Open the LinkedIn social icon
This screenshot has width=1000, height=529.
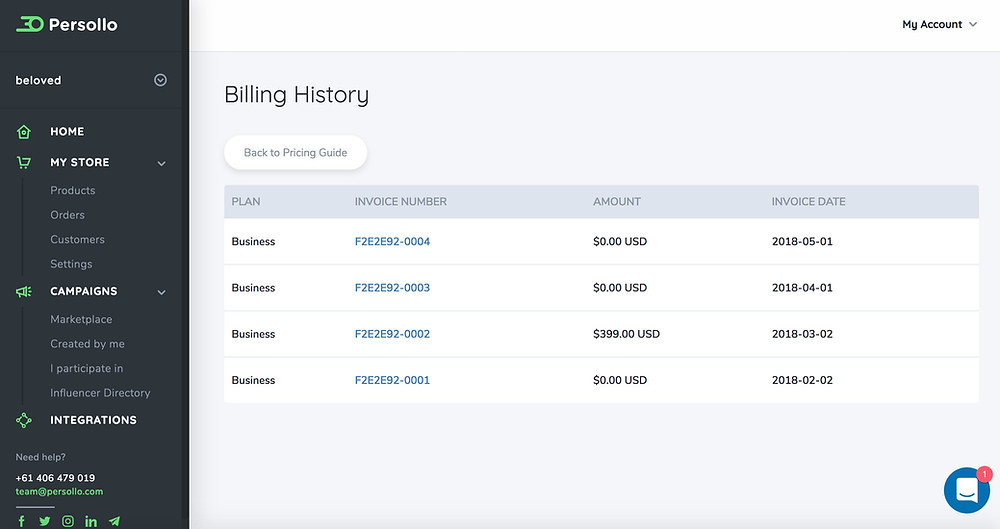coord(91,521)
